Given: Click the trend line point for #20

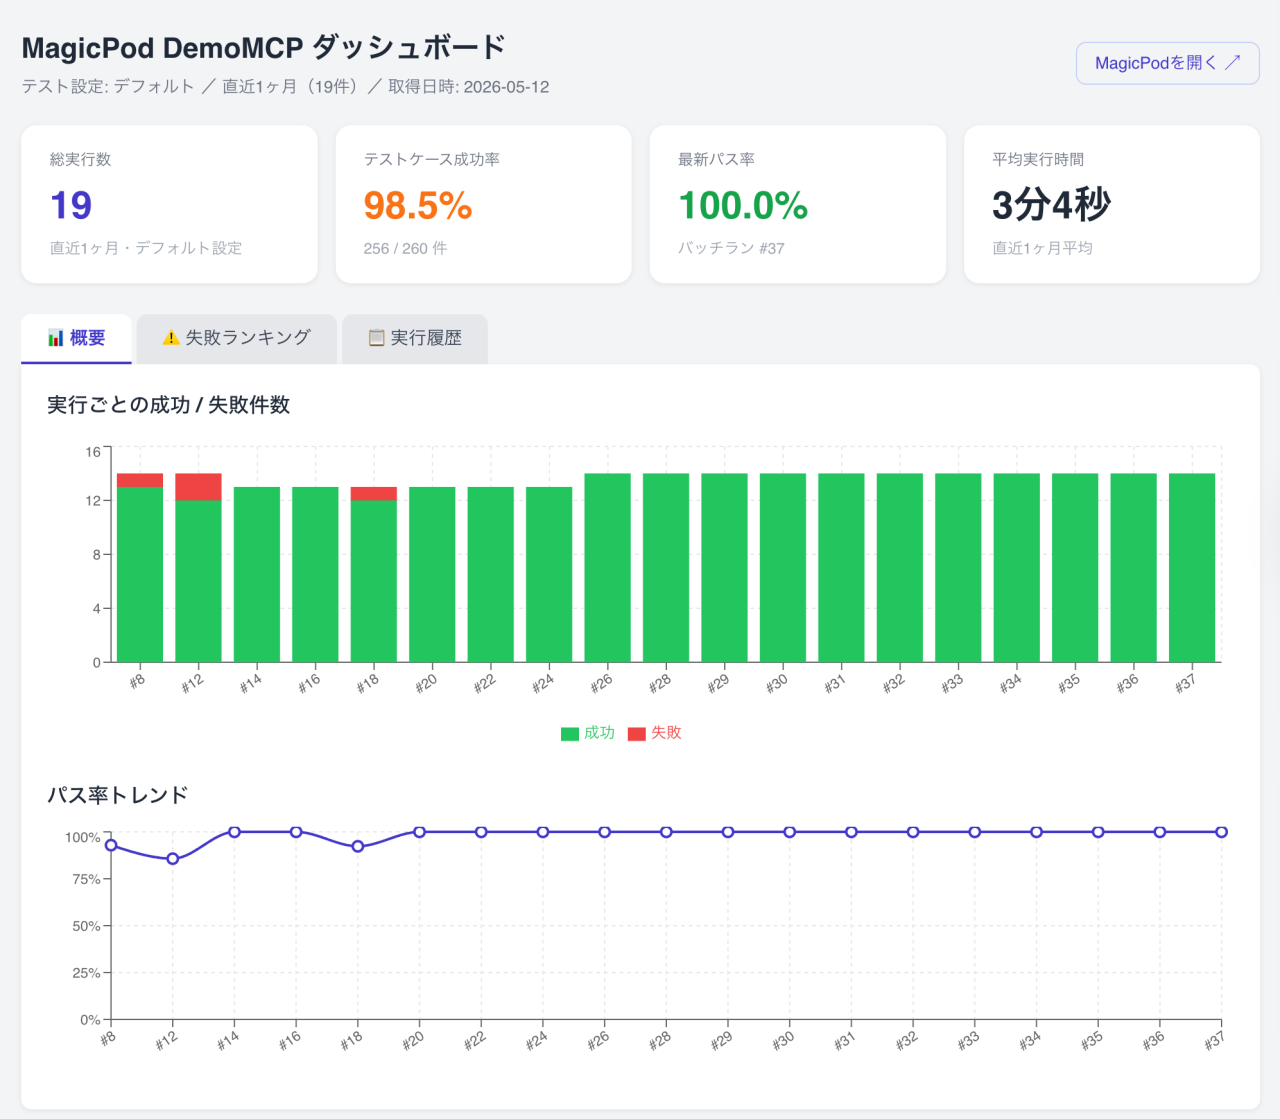Looking at the screenshot, I should [x=420, y=832].
